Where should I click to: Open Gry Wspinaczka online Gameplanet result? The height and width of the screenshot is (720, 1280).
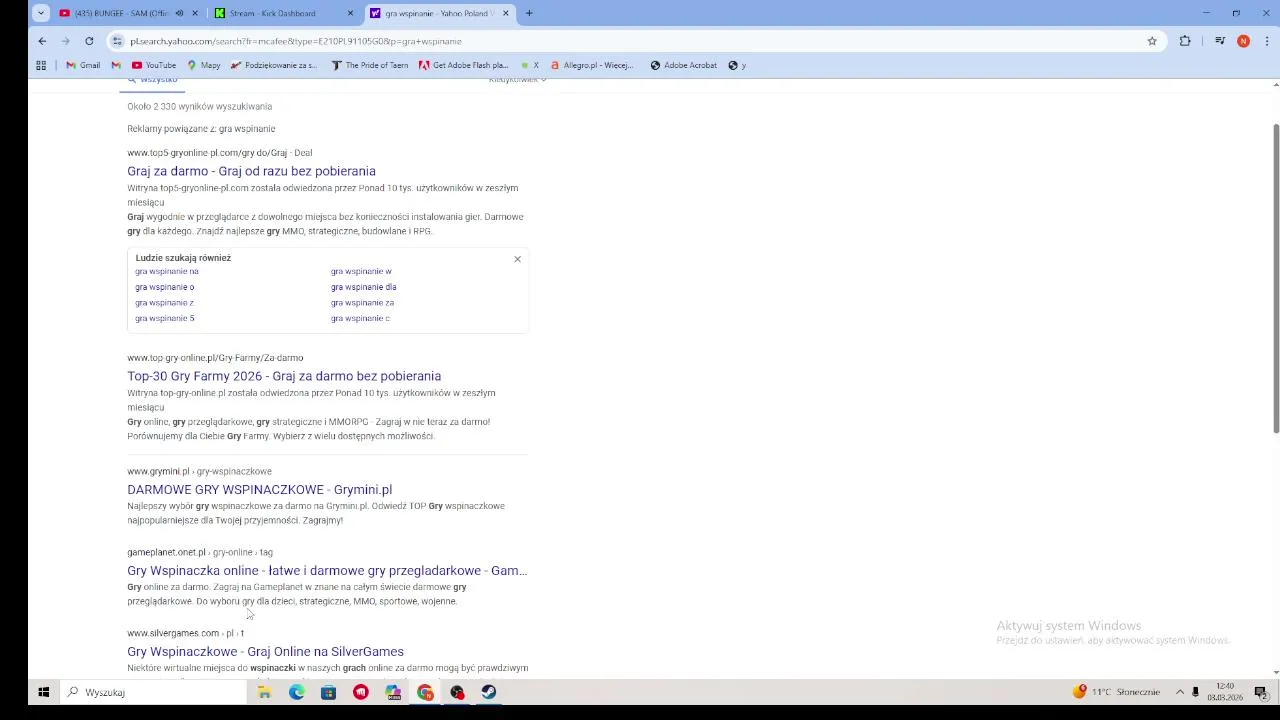327,570
